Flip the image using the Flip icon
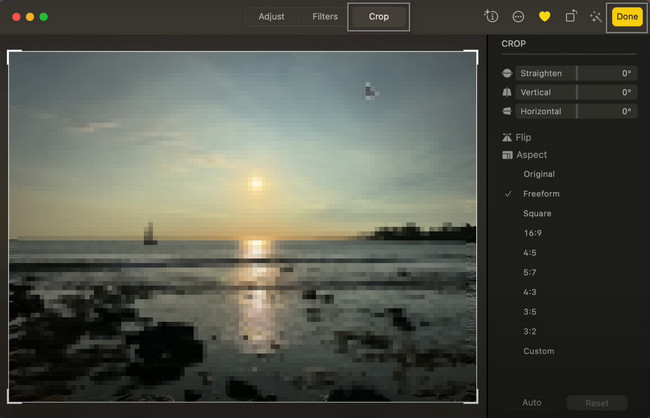650x418 pixels. point(507,137)
